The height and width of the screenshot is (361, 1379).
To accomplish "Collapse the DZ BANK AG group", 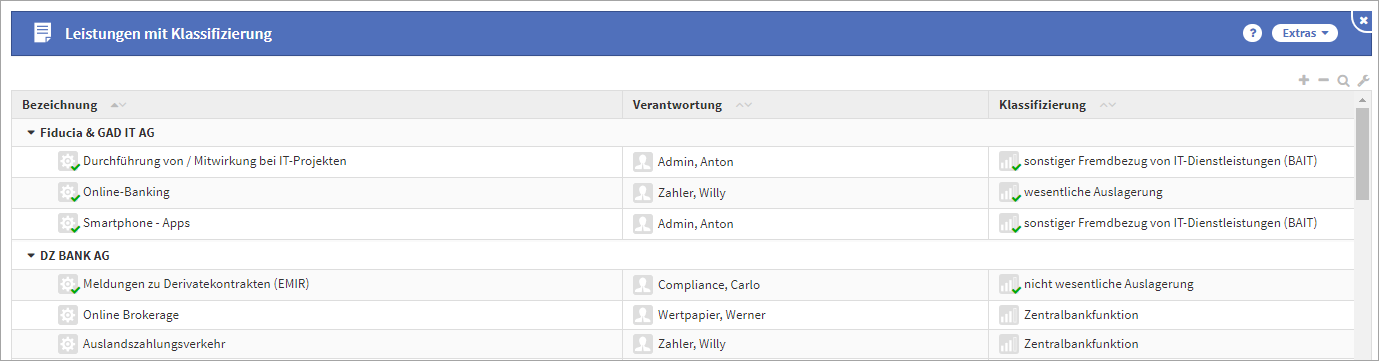I will [31, 255].
